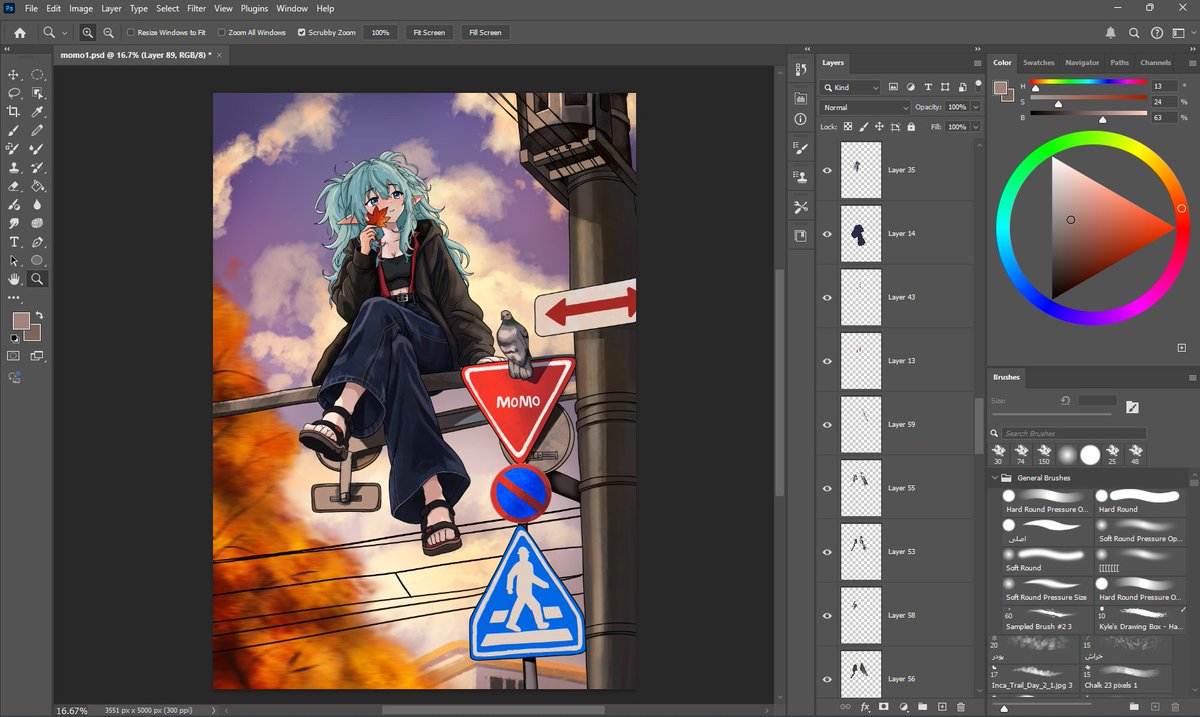The image size is (1200, 717).
Task: Switch to the Channels tab
Action: coord(1155,62)
